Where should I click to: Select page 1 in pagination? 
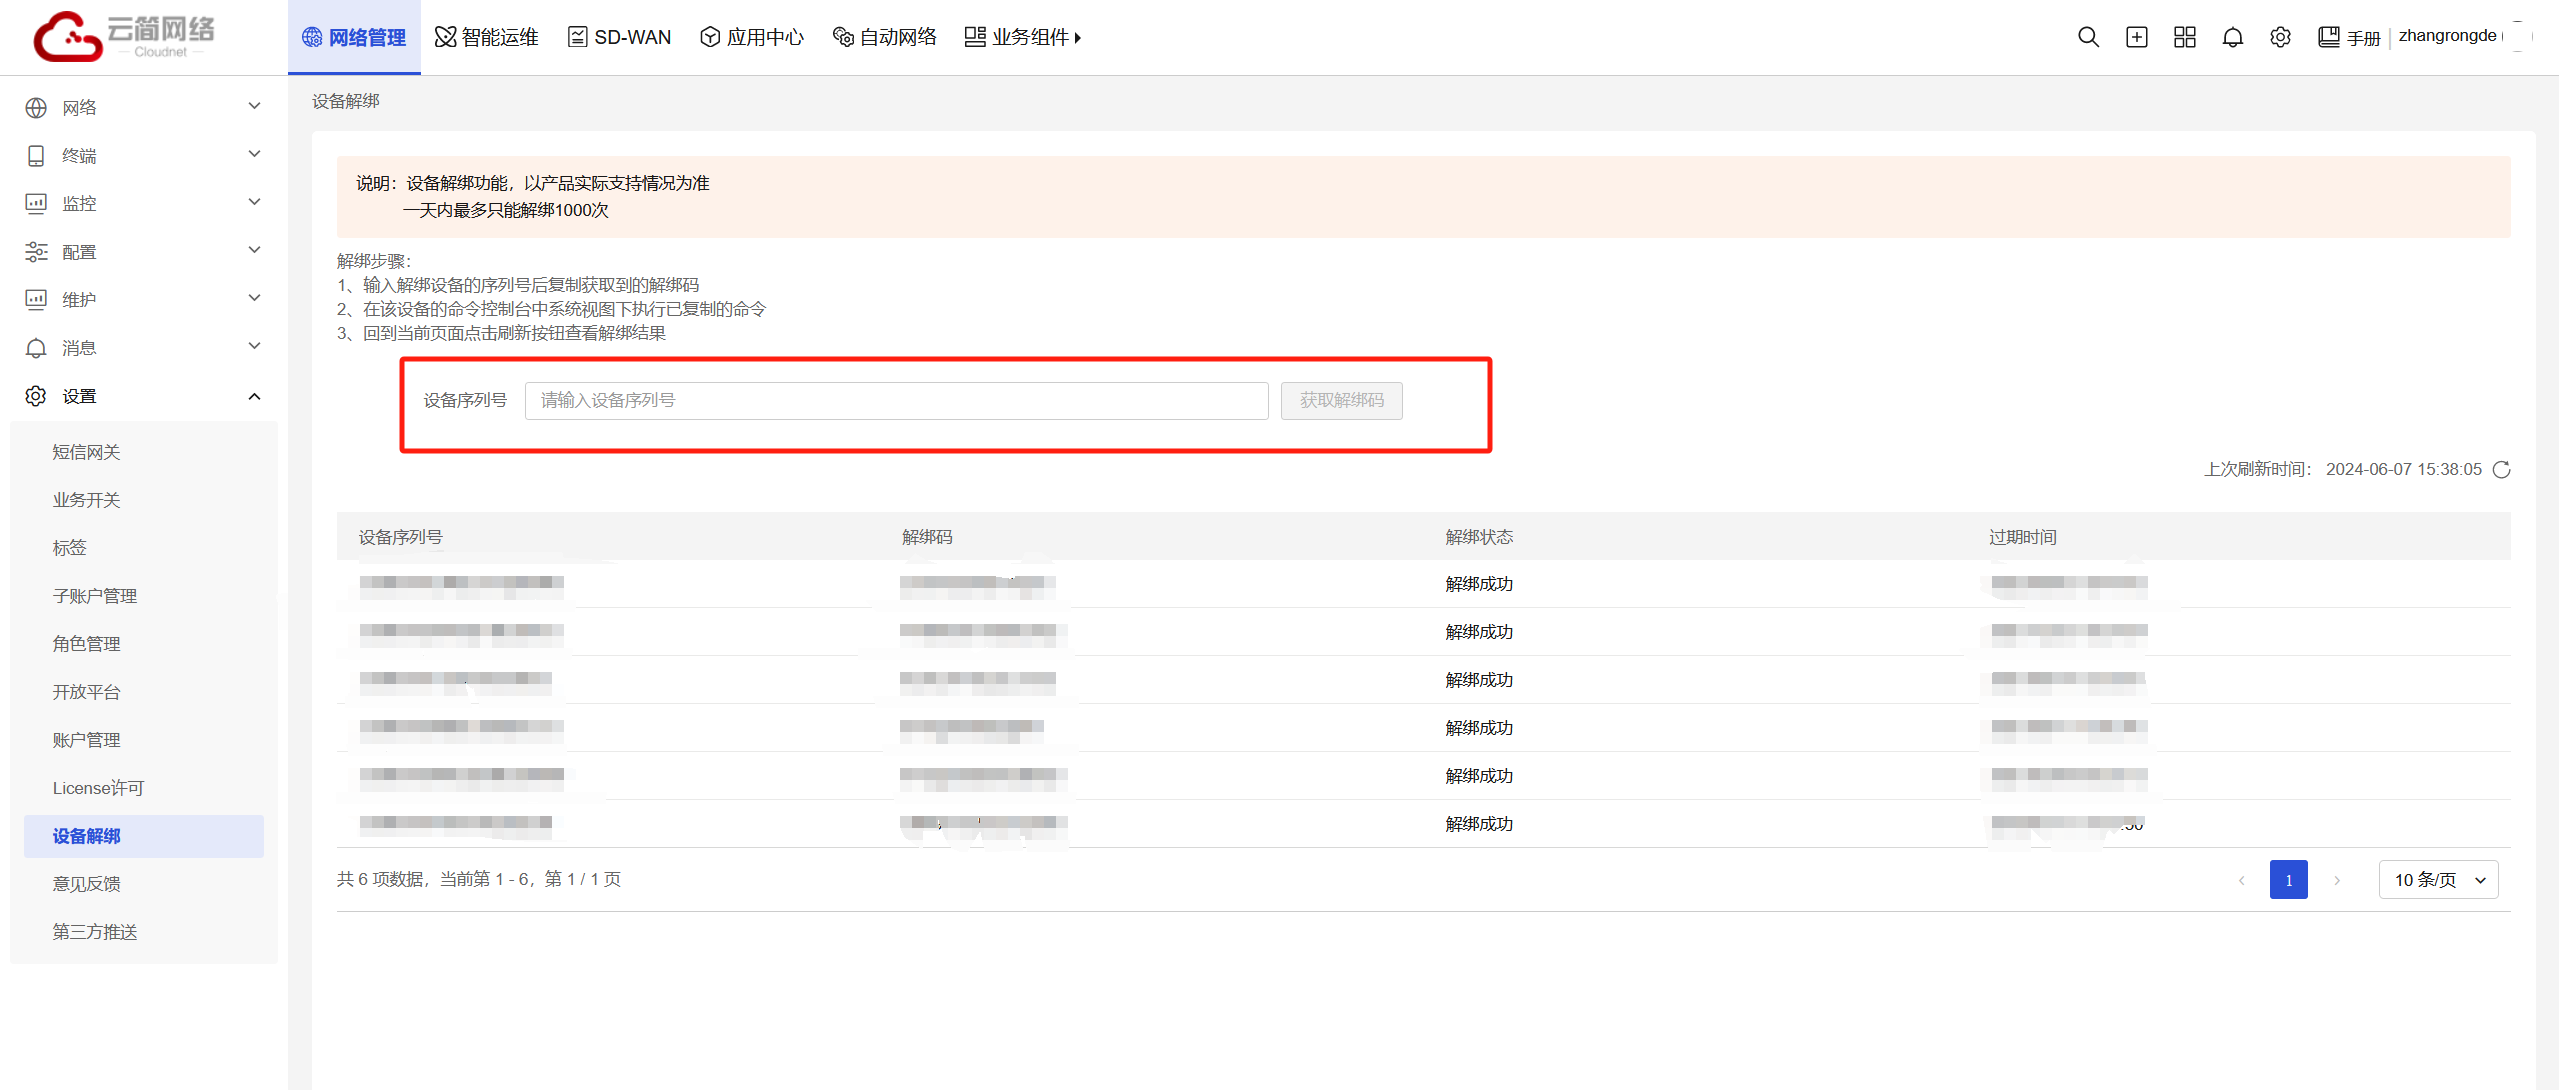tap(2288, 880)
